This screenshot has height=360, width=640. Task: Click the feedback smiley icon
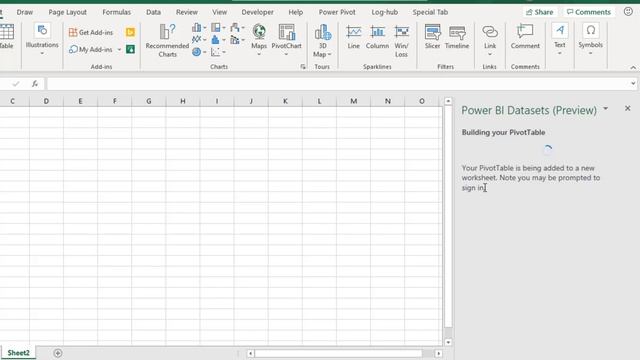628,12
